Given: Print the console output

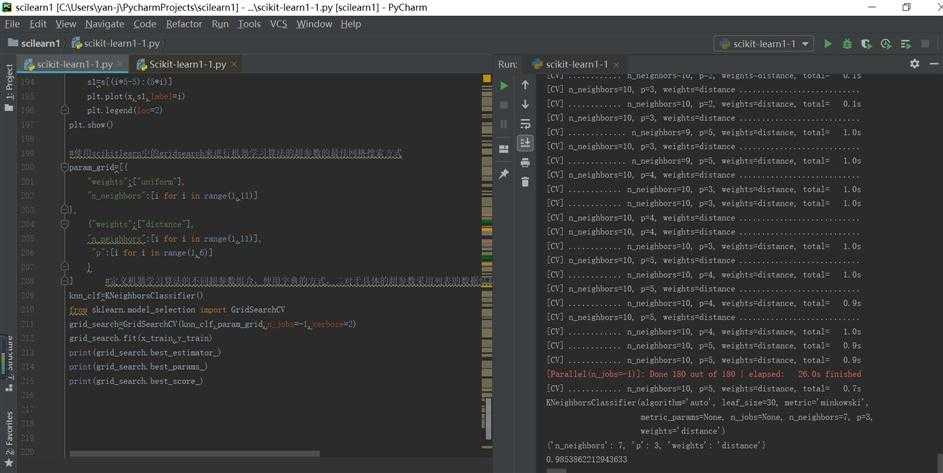Looking at the screenshot, I should (525, 162).
